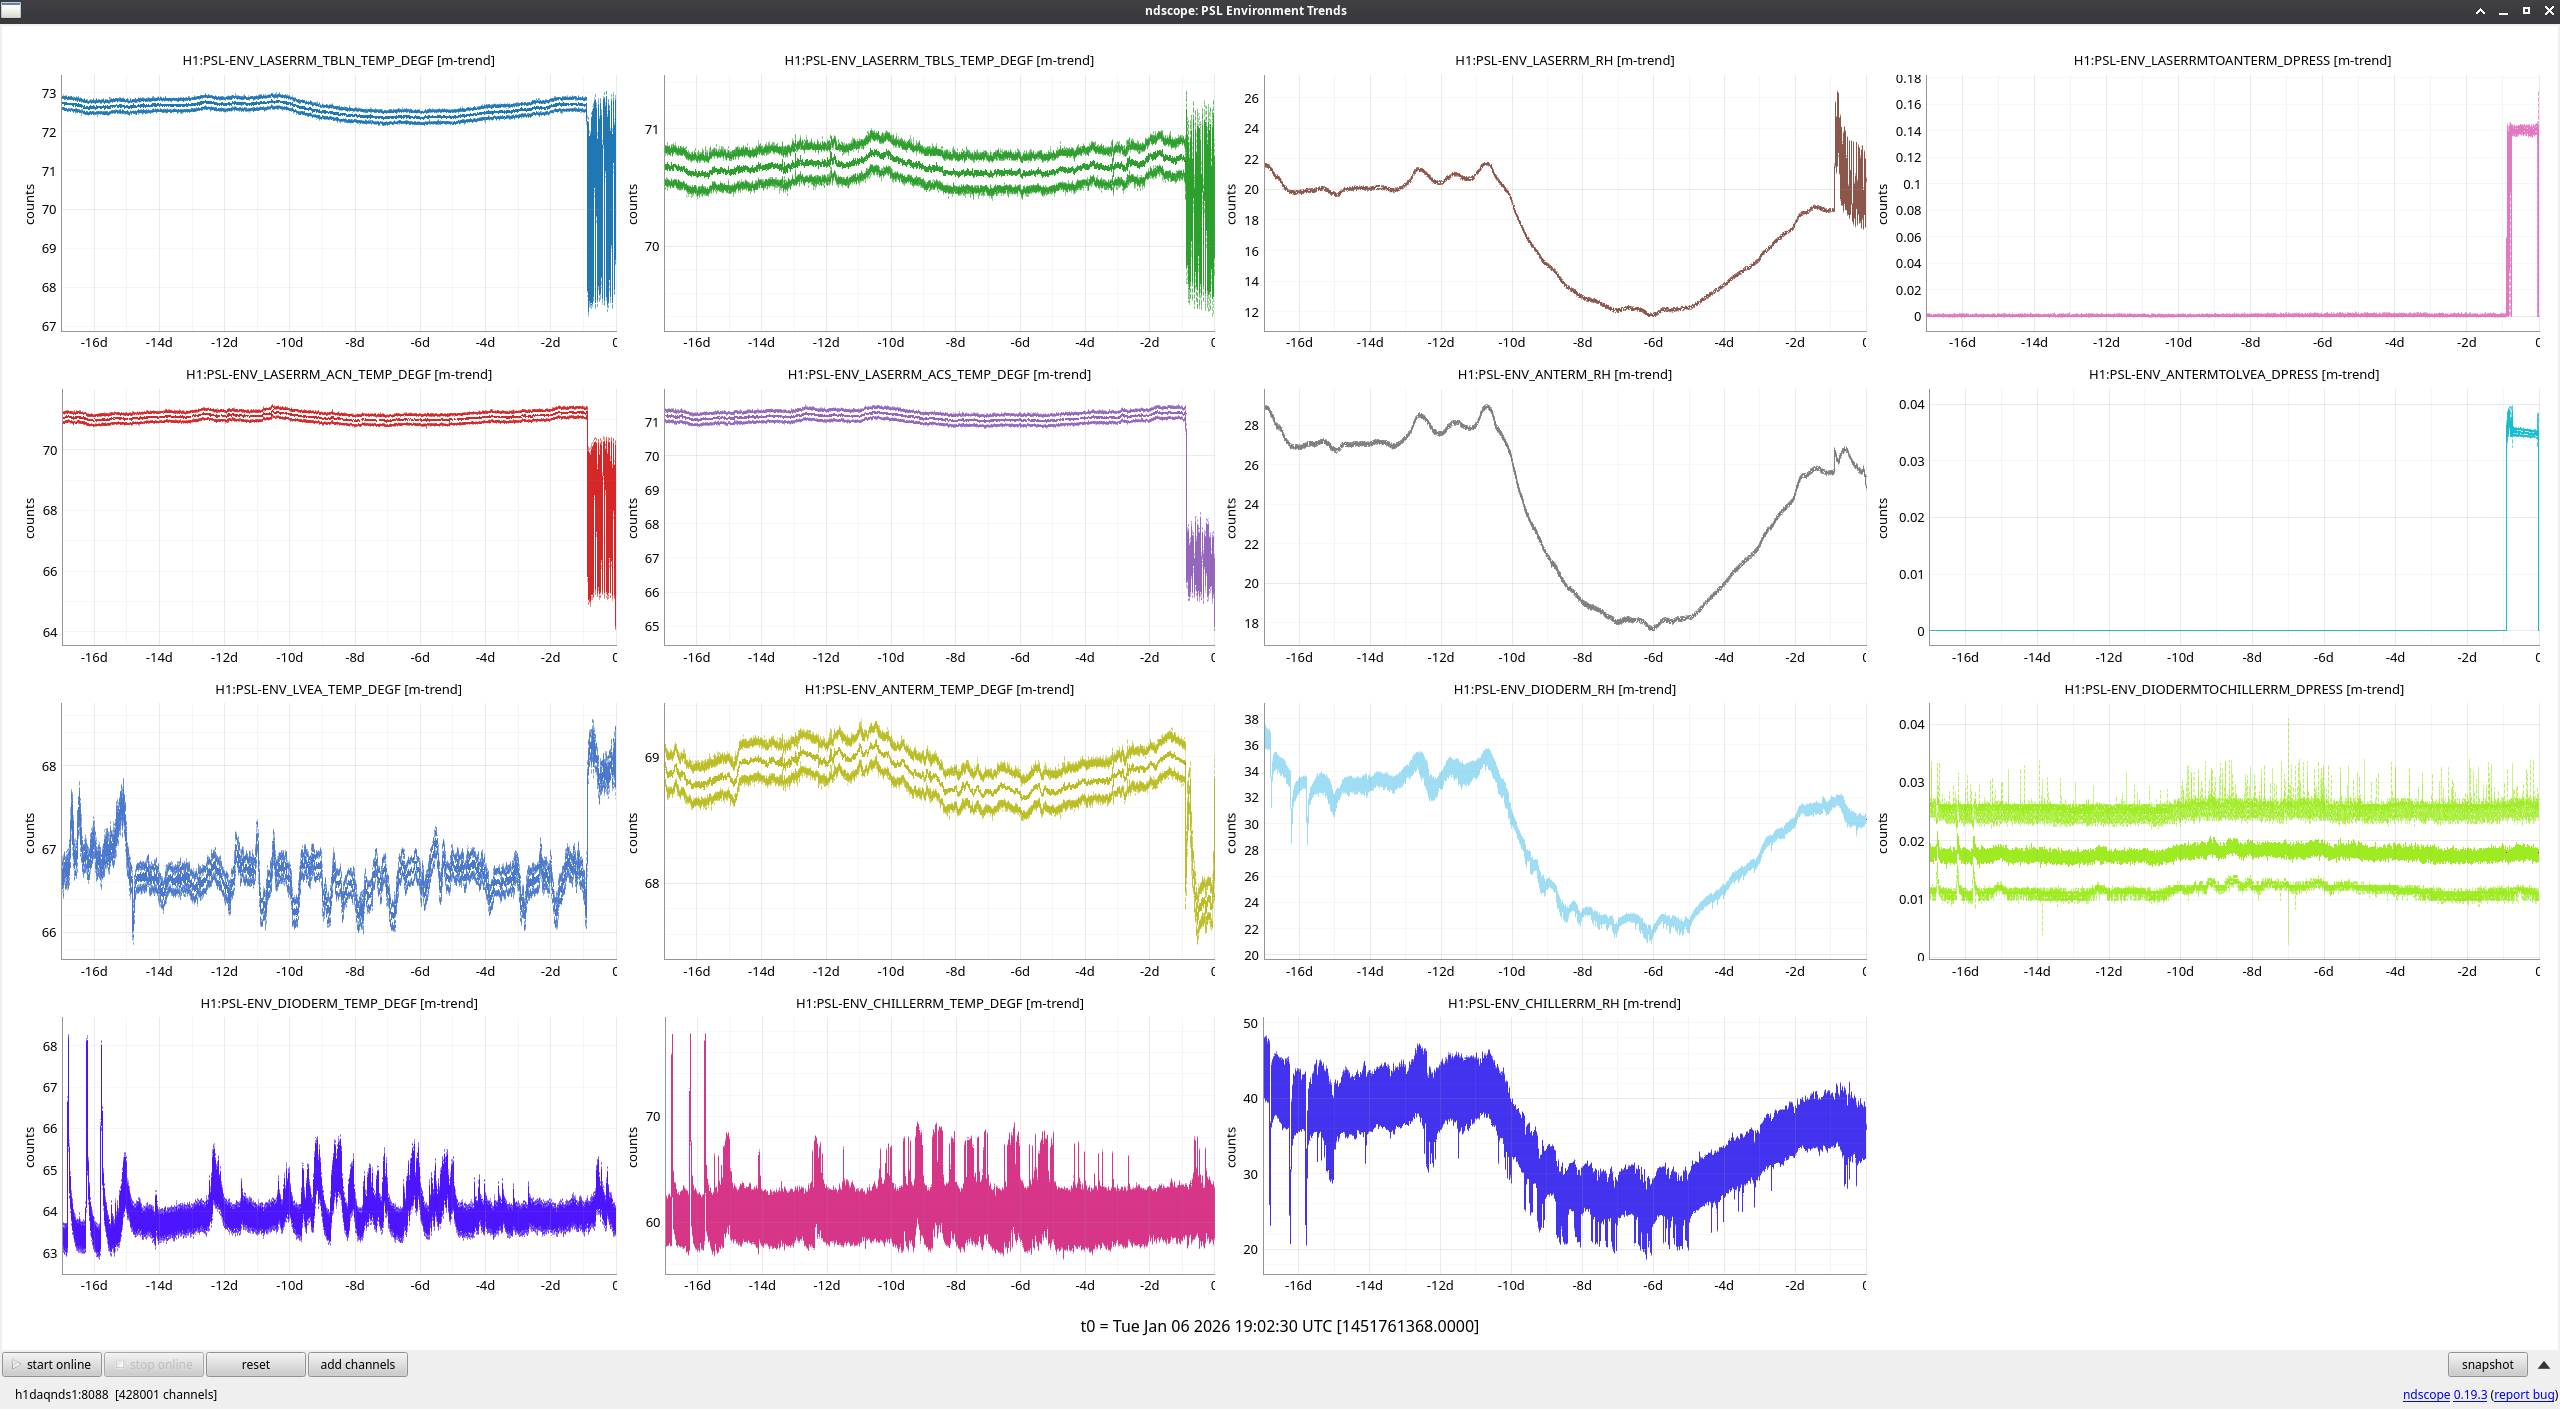Open the 0.19.3 version link

[2470, 1394]
